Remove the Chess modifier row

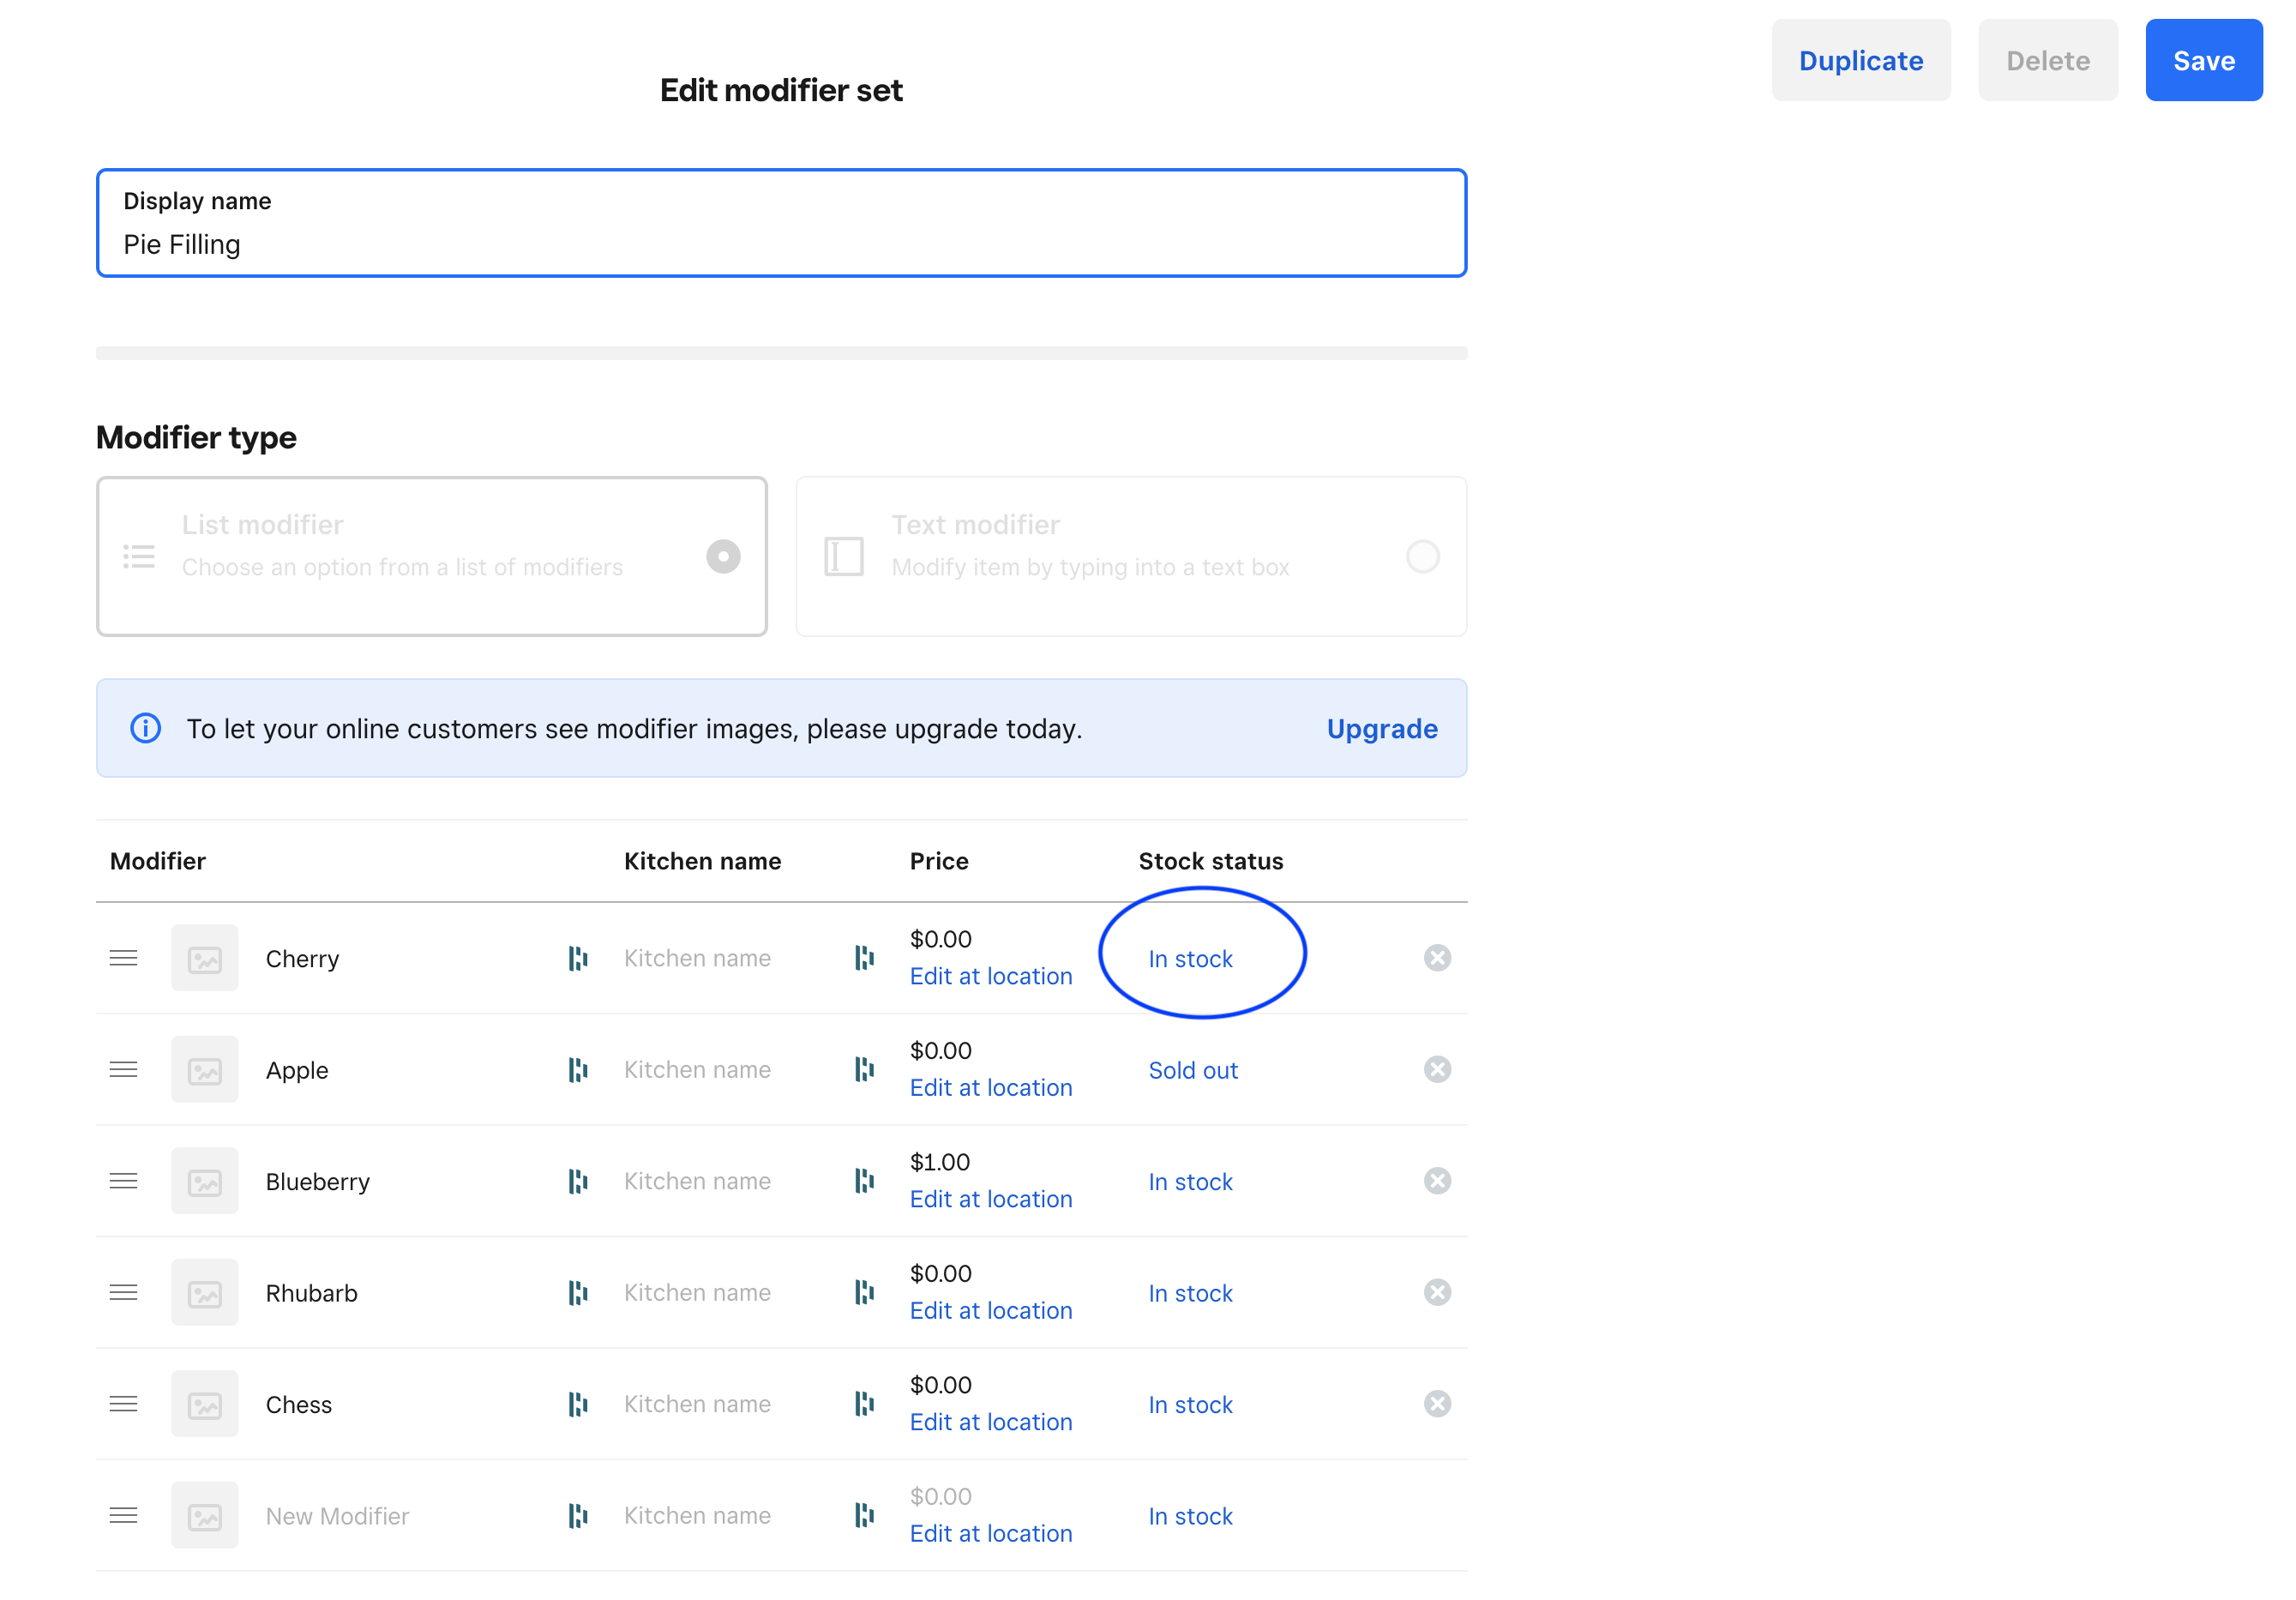[1437, 1403]
